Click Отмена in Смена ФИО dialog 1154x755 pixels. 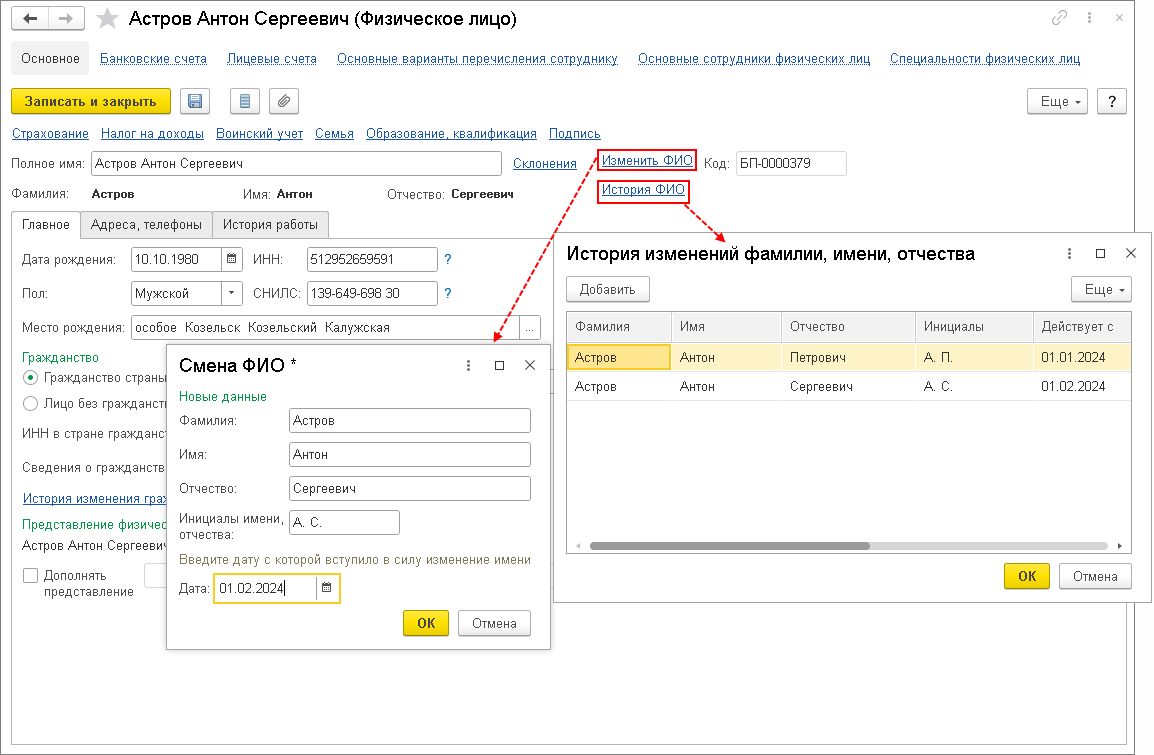point(494,623)
